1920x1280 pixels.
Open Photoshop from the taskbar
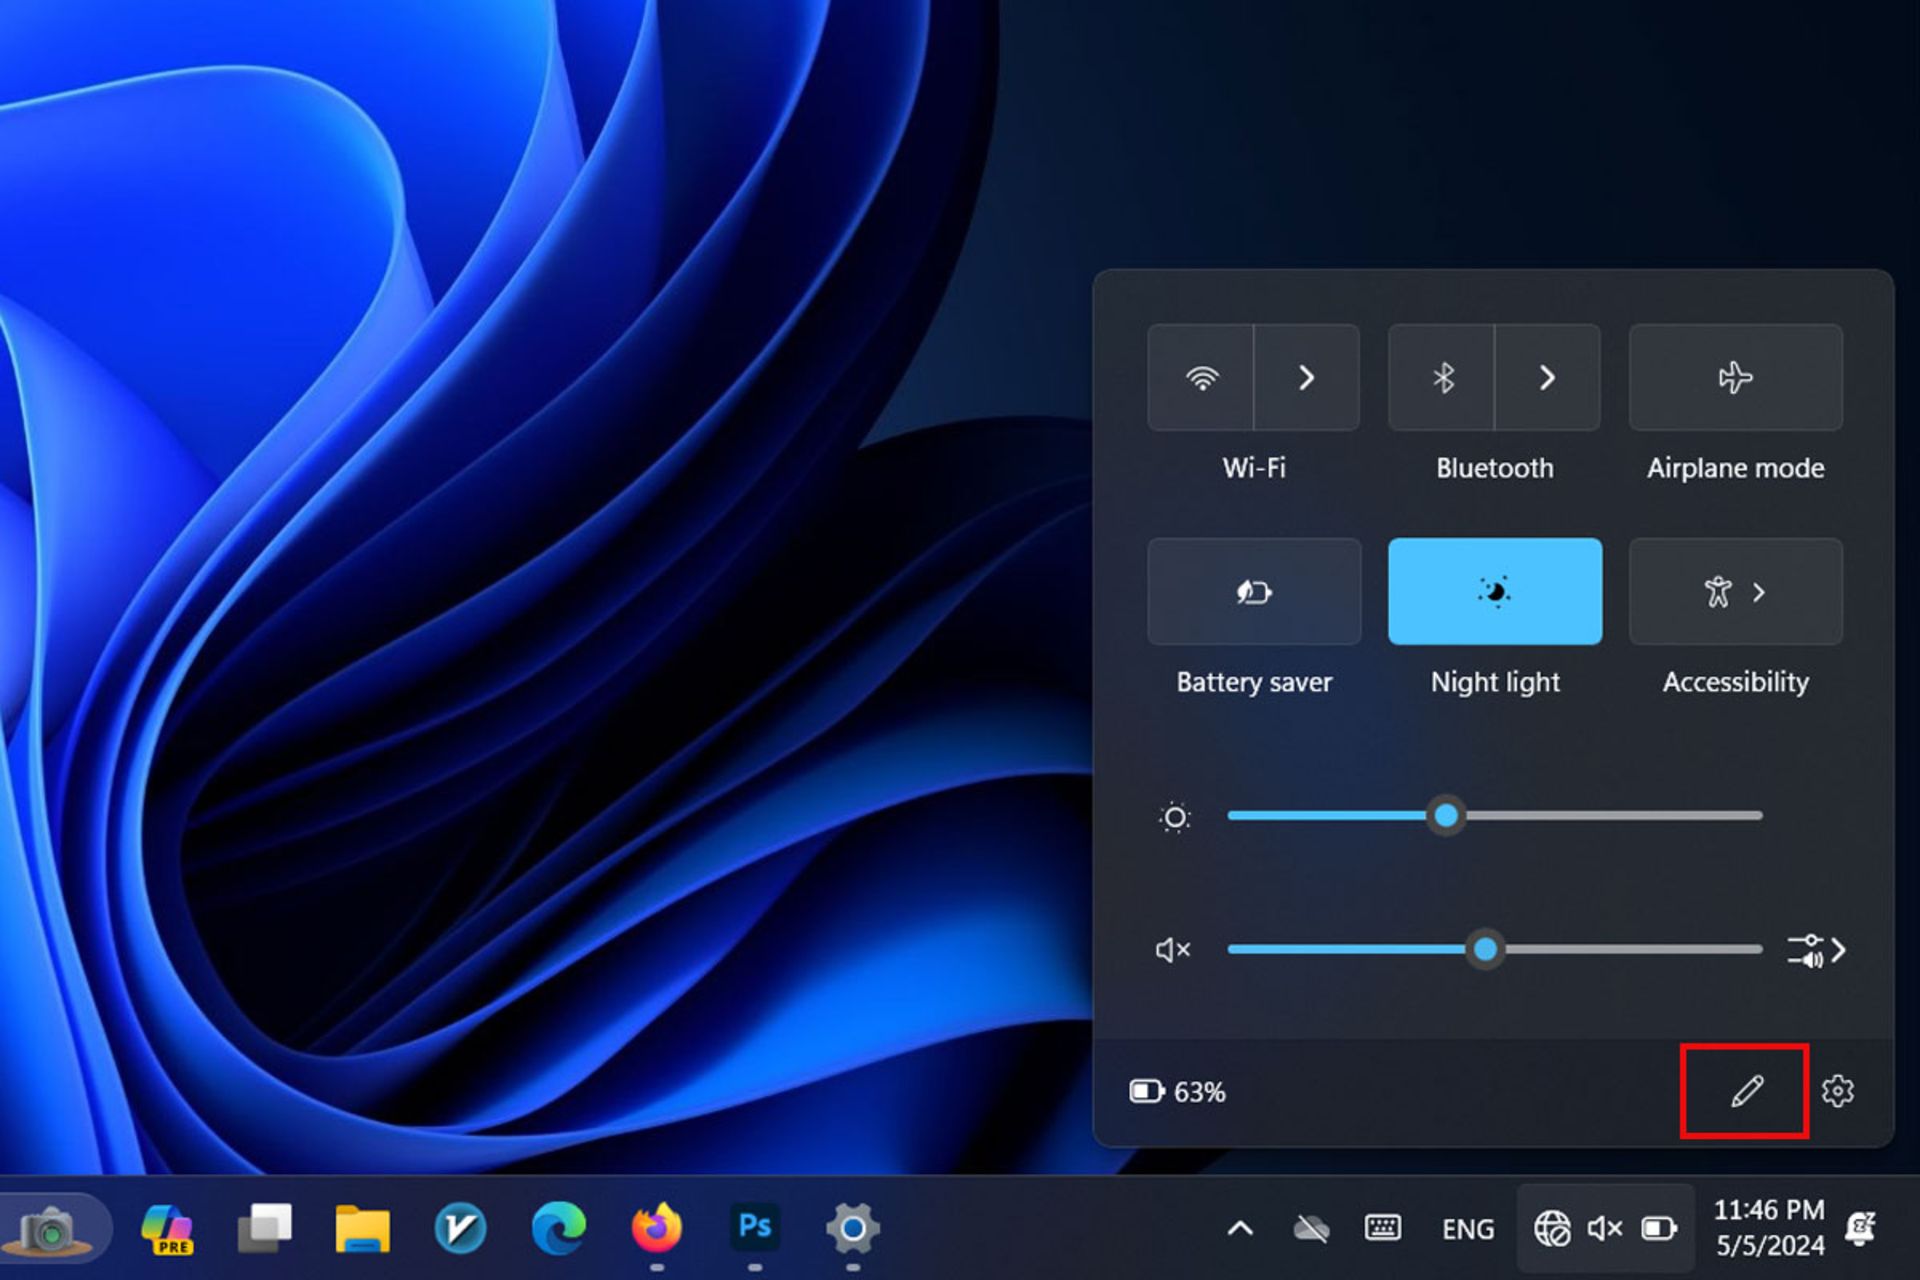pyautogui.click(x=754, y=1227)
